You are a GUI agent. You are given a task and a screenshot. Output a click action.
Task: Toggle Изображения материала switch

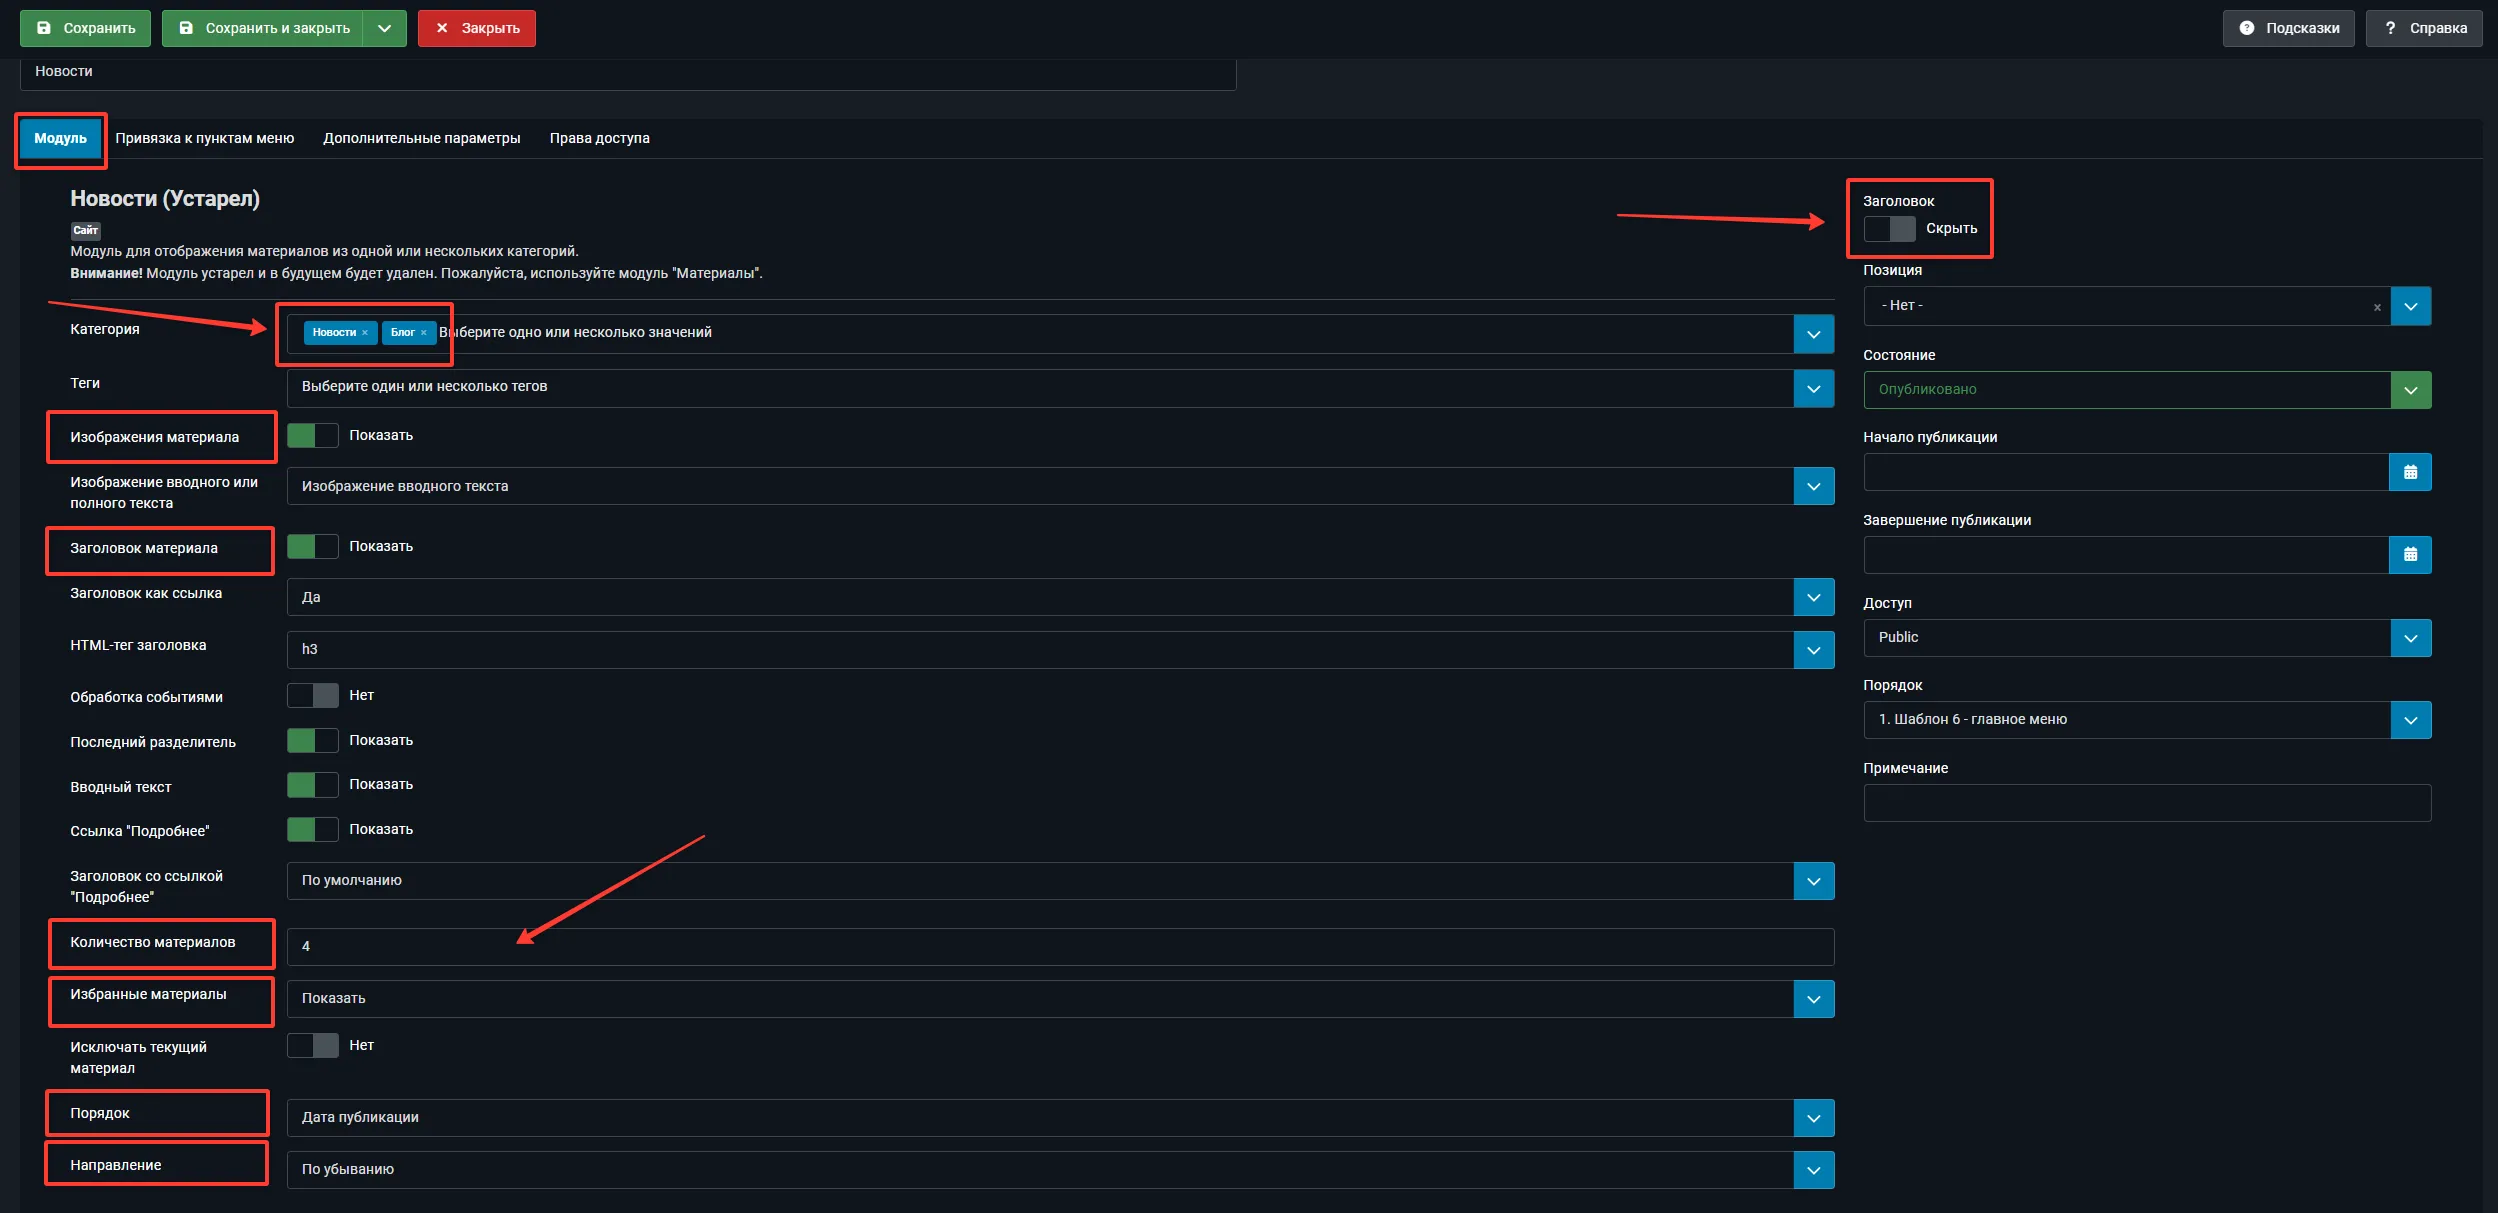click(x=312, y=436)
